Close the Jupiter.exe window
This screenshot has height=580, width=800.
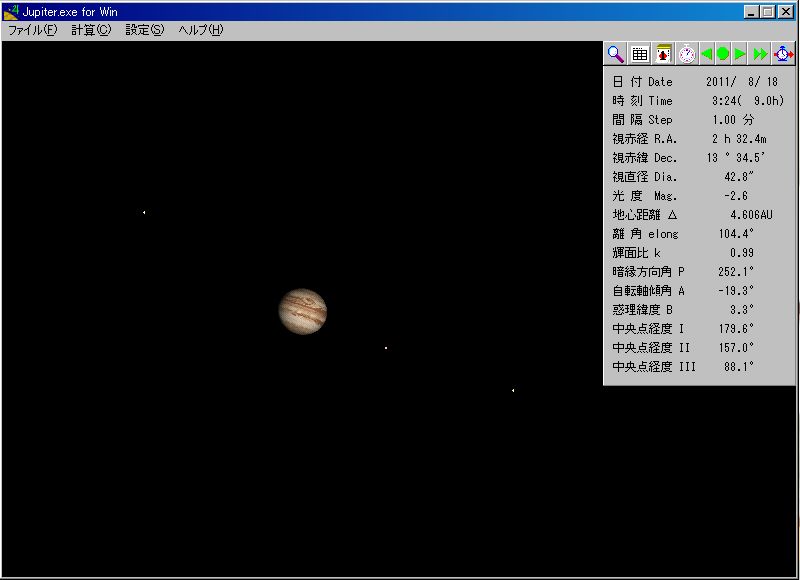pyautogui.click(x=786, y=12)
